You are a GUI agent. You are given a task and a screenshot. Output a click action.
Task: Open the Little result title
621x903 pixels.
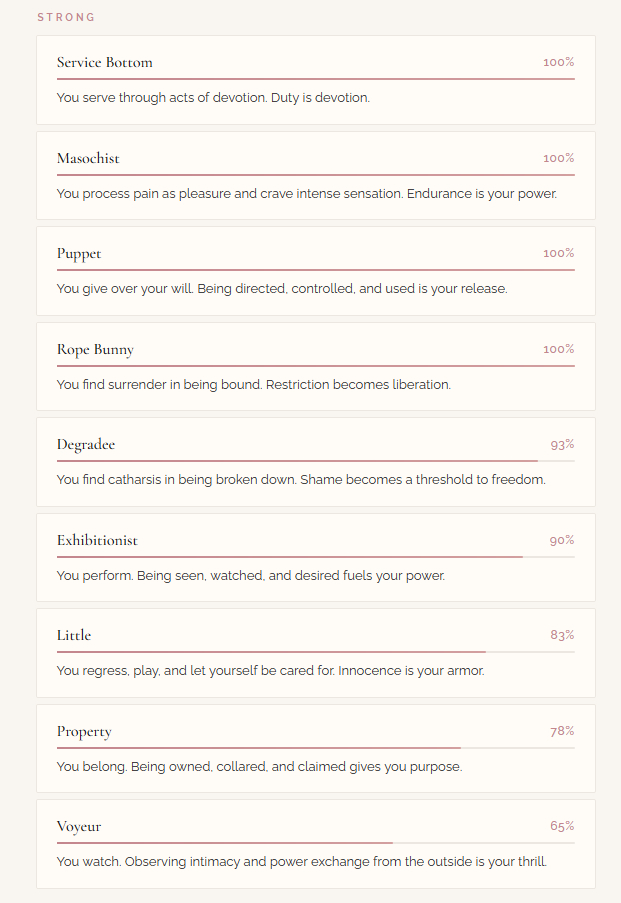pos(74,635)
